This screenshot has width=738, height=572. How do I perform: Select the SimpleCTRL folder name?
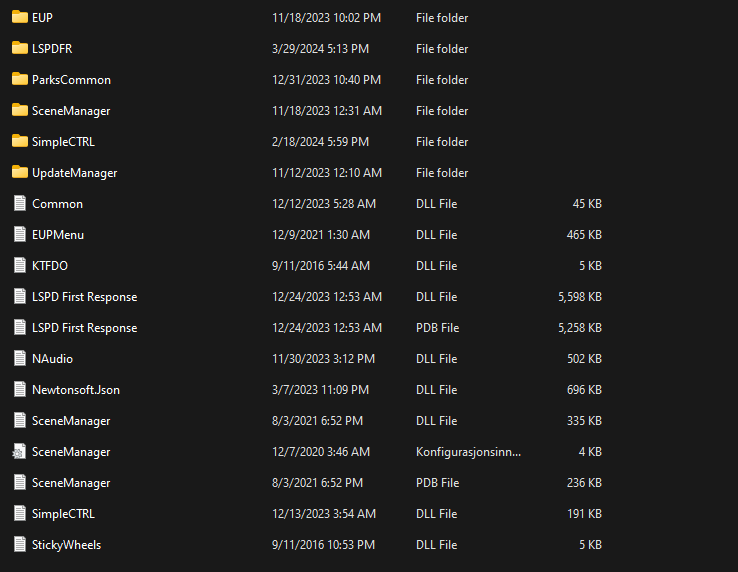tap(63, 142)
